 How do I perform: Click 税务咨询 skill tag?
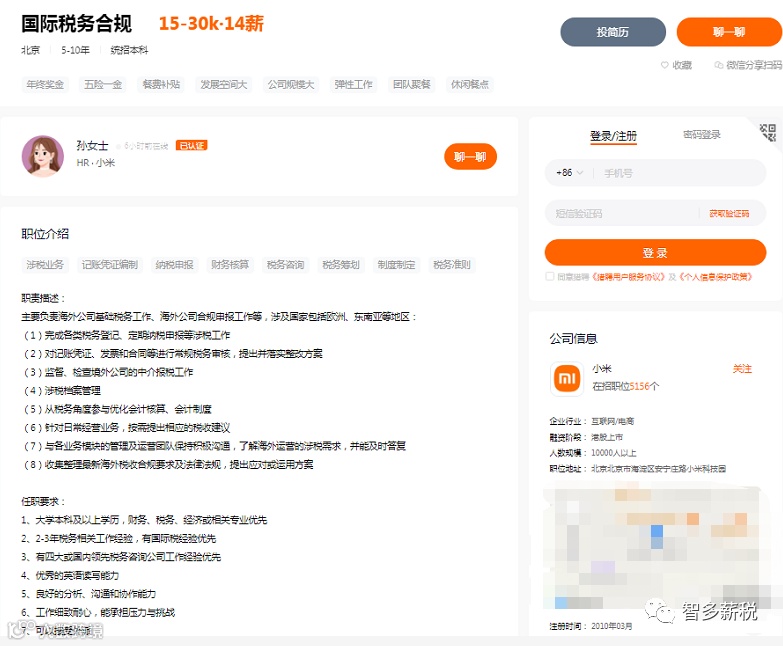[x=285, y=265]
